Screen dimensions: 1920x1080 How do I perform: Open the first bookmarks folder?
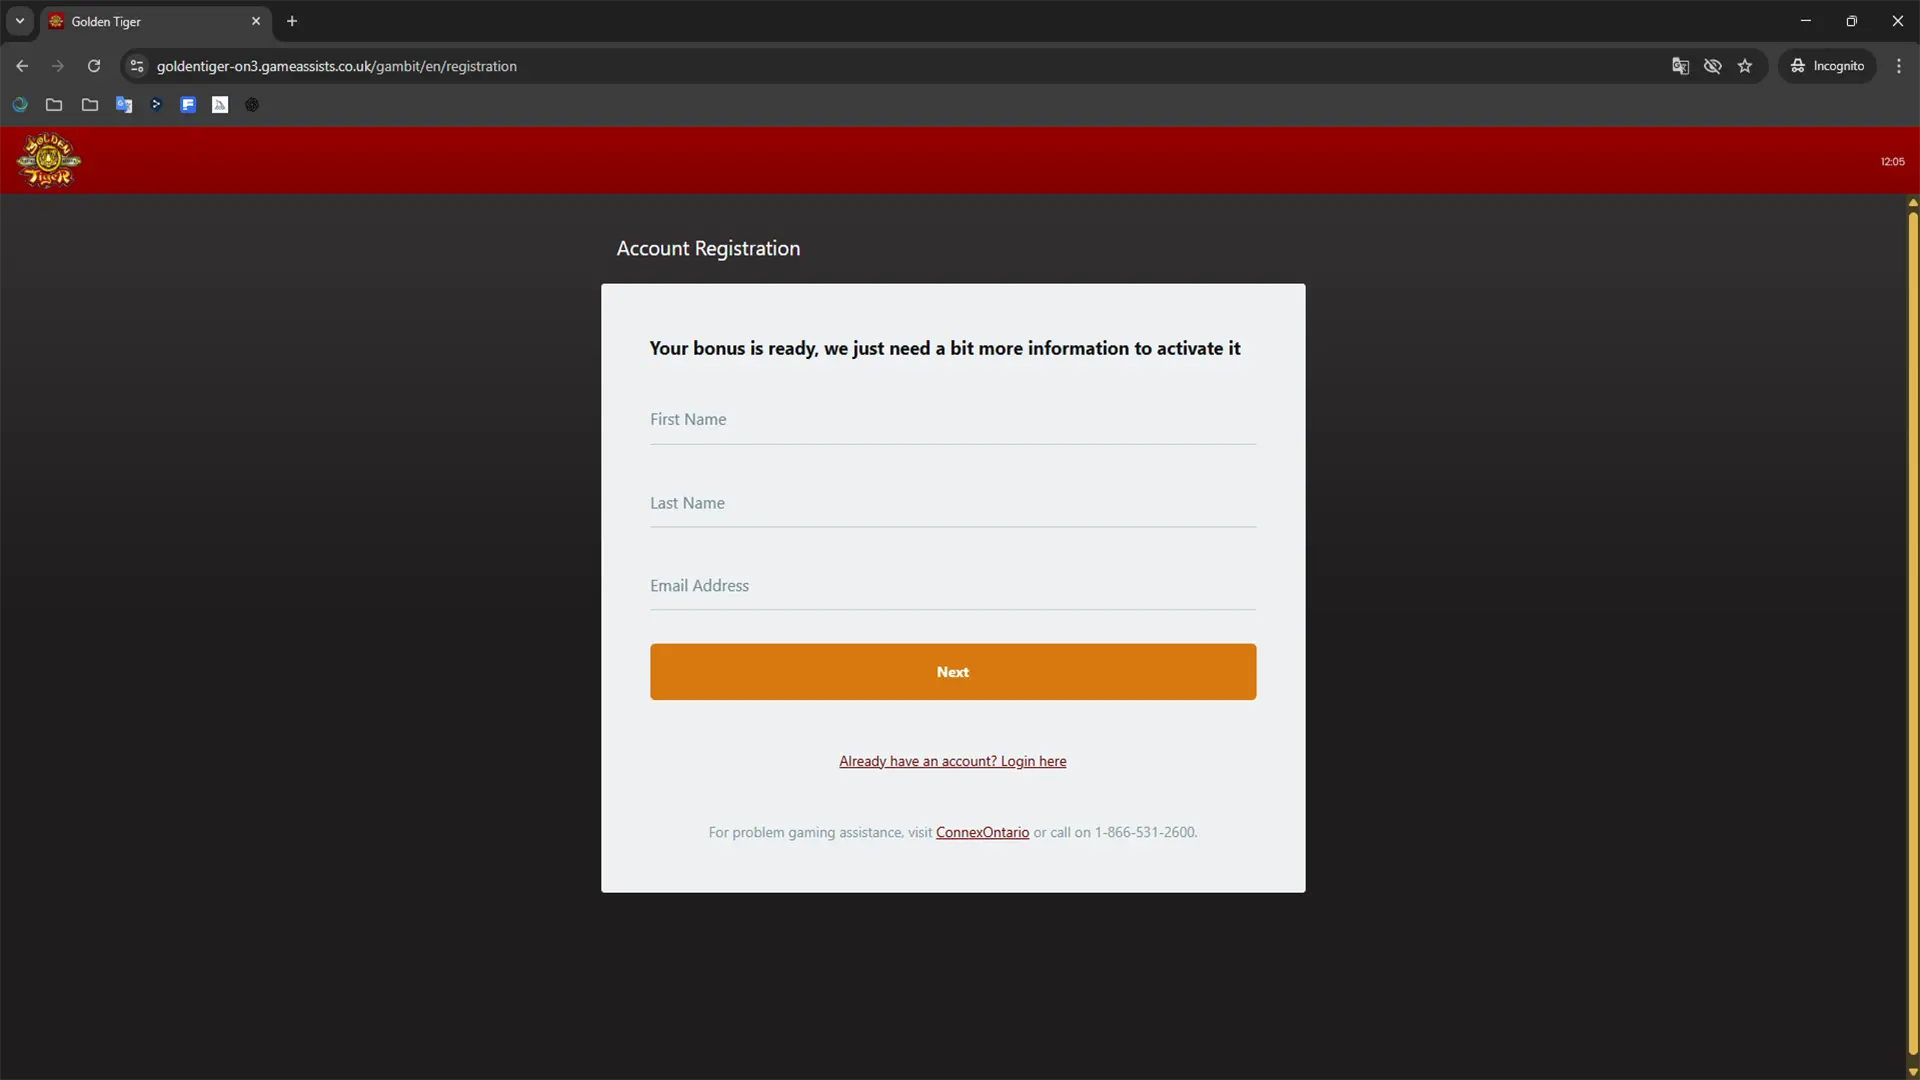click(x=54, y=105)
